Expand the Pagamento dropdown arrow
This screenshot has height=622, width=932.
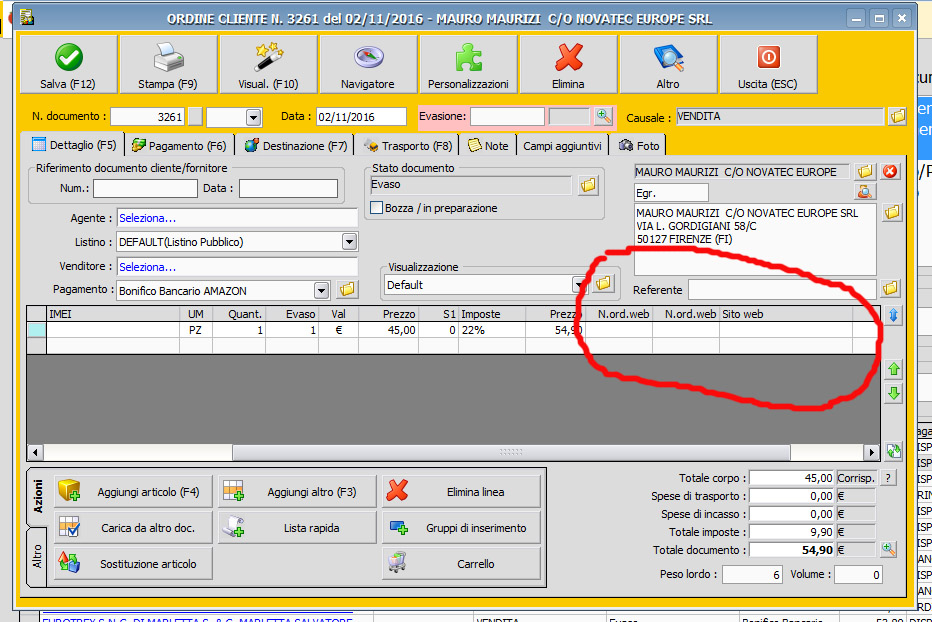(322, 291)
